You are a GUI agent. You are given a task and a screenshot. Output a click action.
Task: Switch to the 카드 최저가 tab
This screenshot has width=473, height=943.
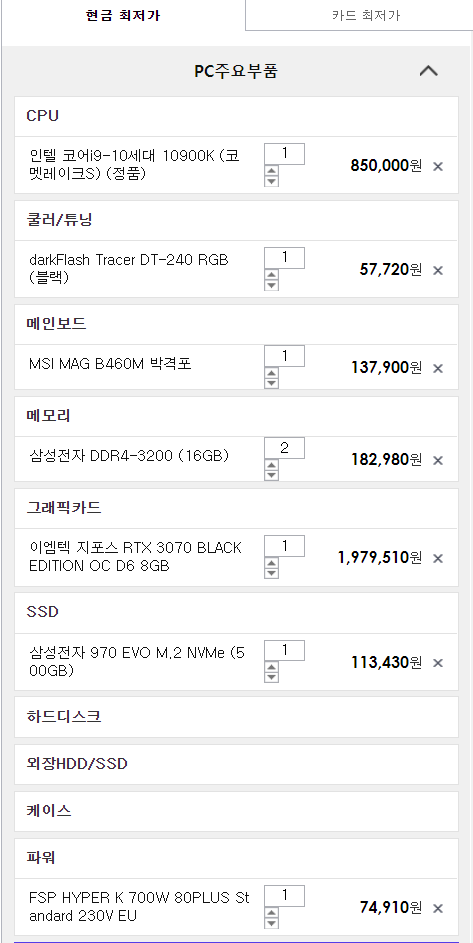coord(365,15)
